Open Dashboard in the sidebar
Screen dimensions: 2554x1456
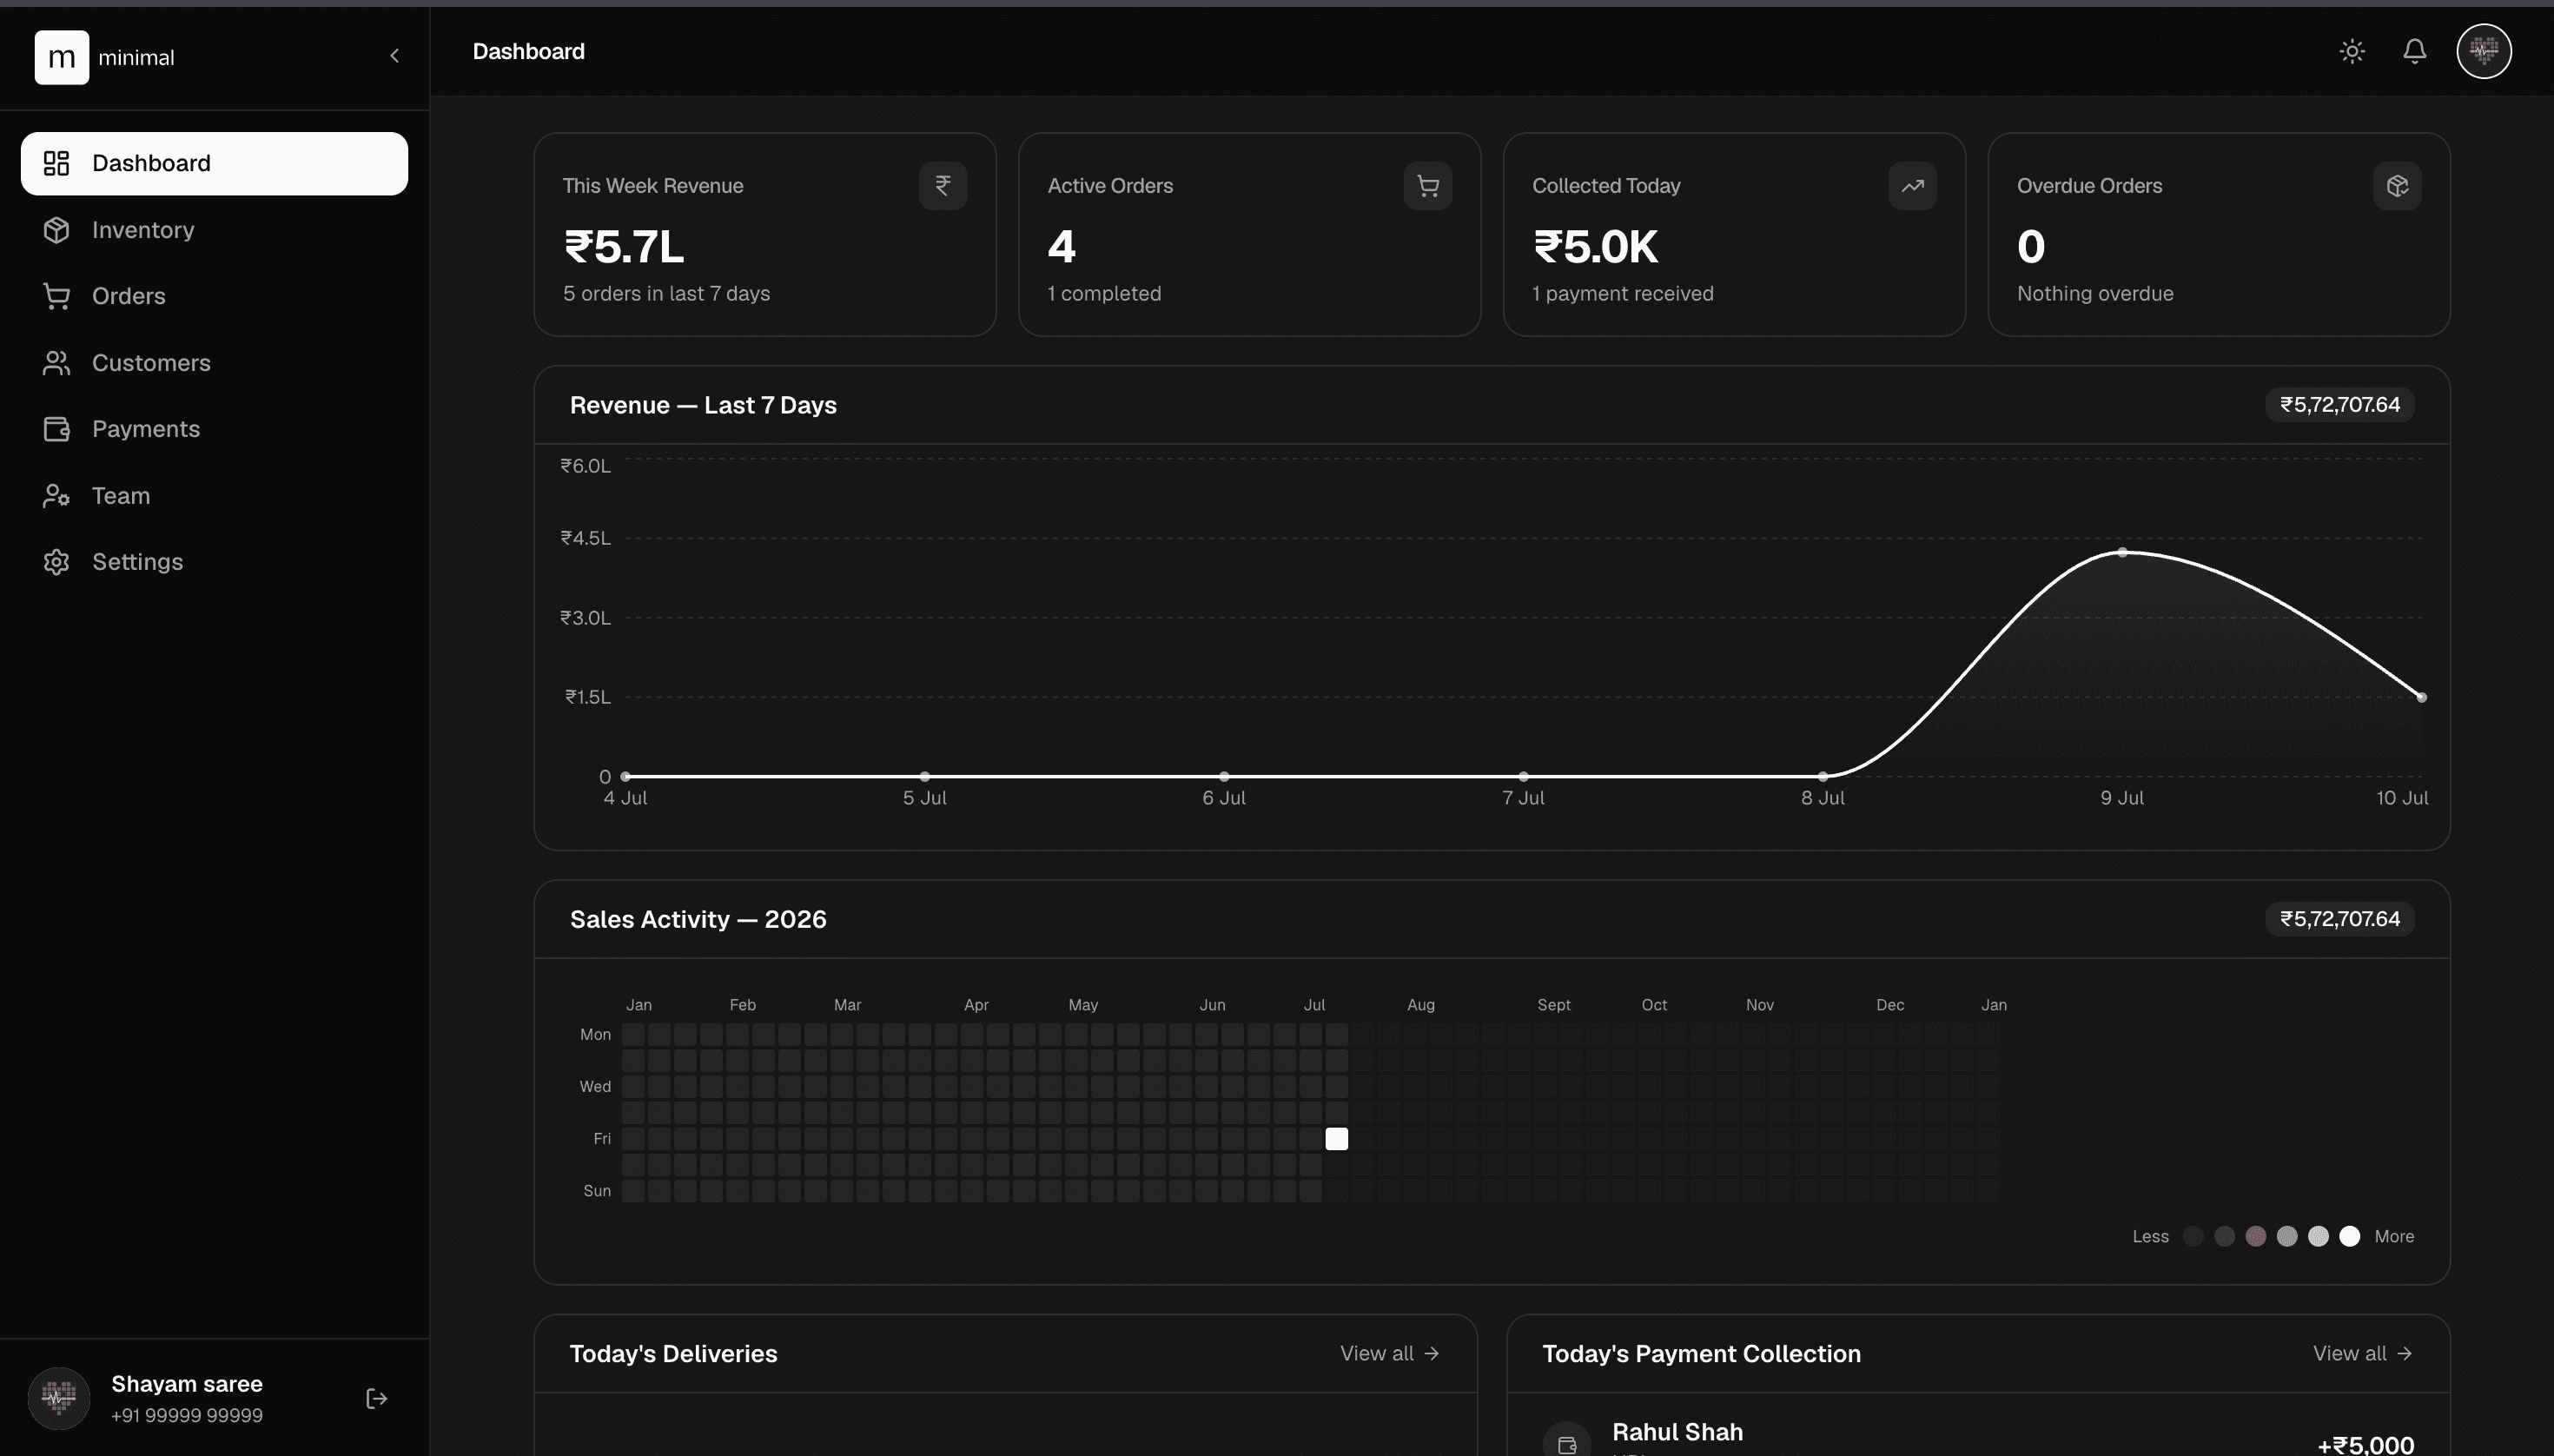pos(214,163)
